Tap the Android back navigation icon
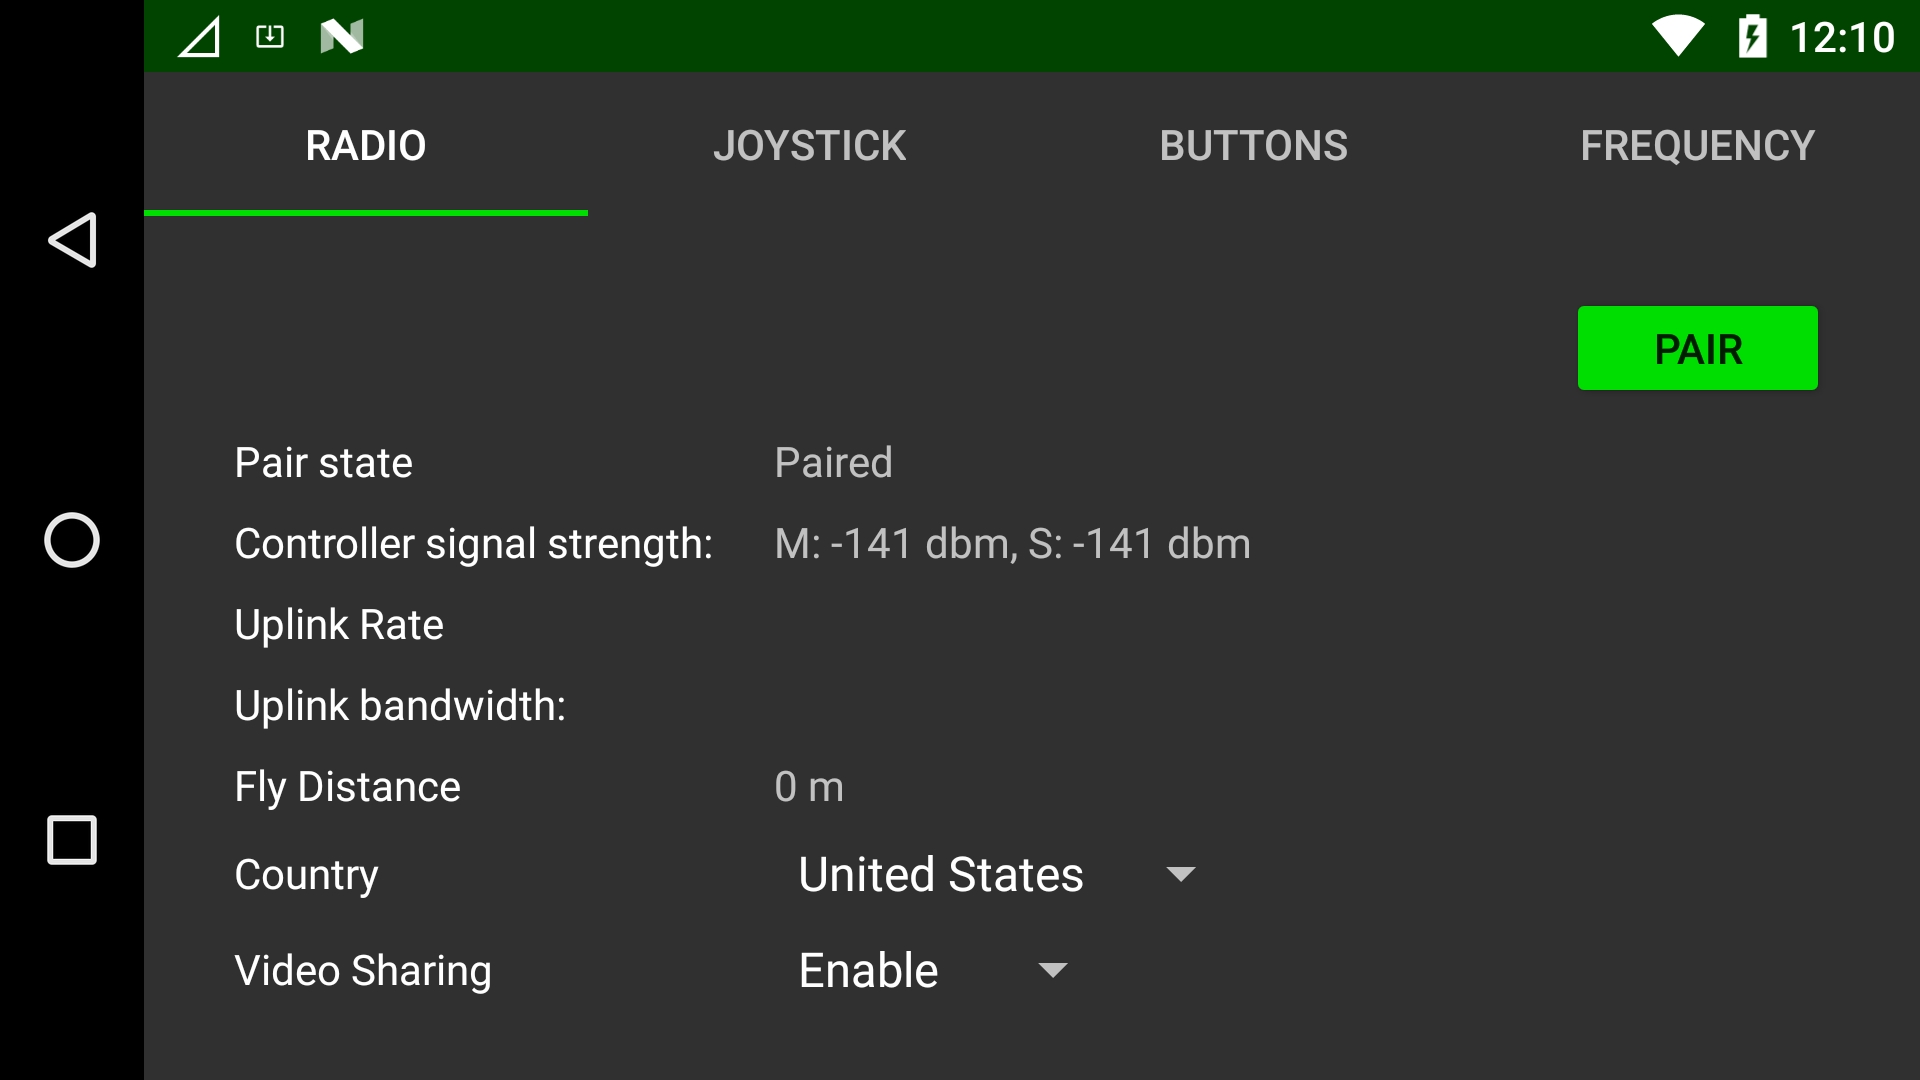 72,240
